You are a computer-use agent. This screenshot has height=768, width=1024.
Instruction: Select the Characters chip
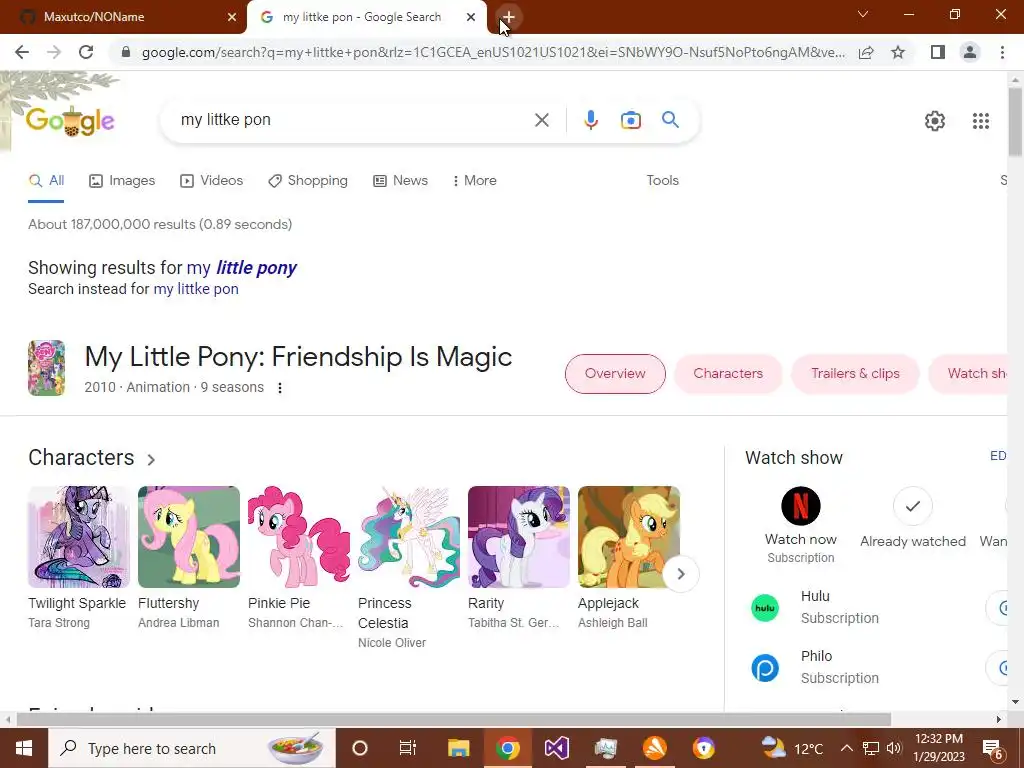[728, 374]
